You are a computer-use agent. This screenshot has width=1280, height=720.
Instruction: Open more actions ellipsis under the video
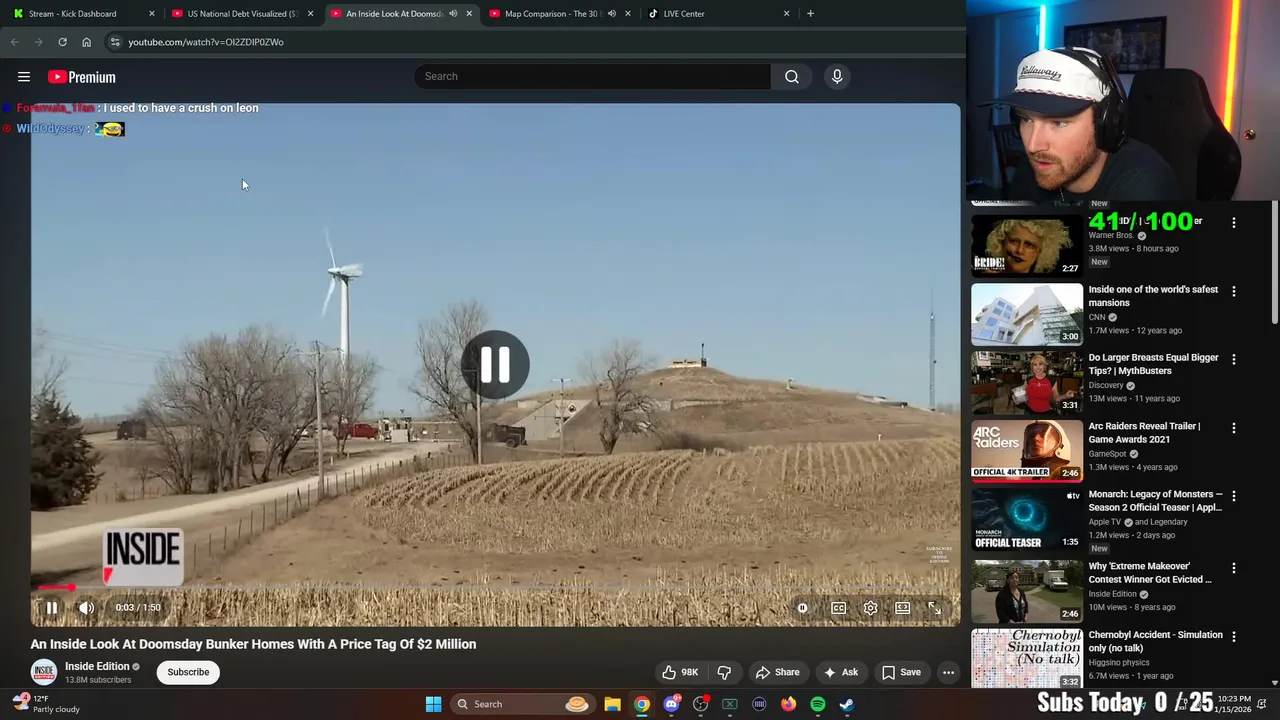[948, 672]
